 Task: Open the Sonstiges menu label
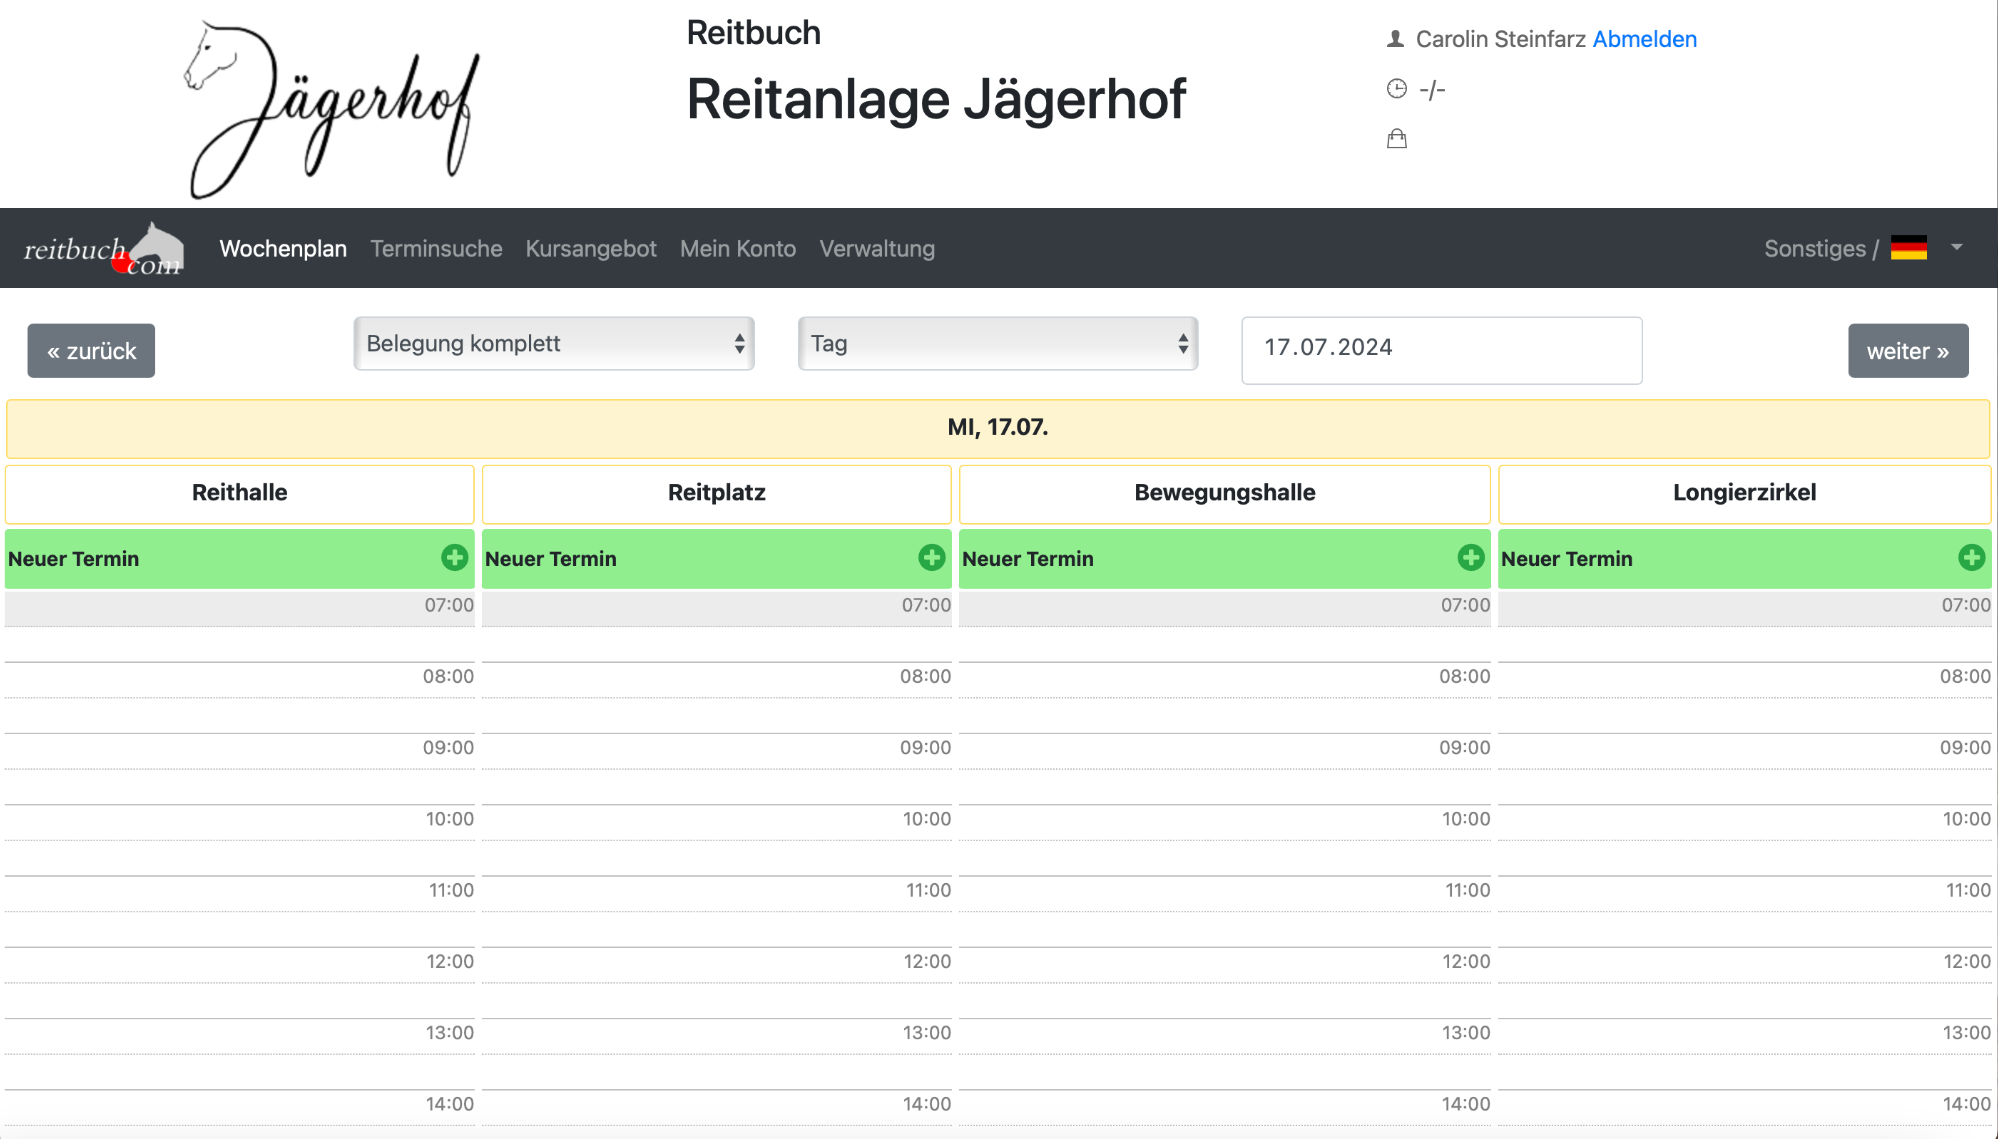1821,249
